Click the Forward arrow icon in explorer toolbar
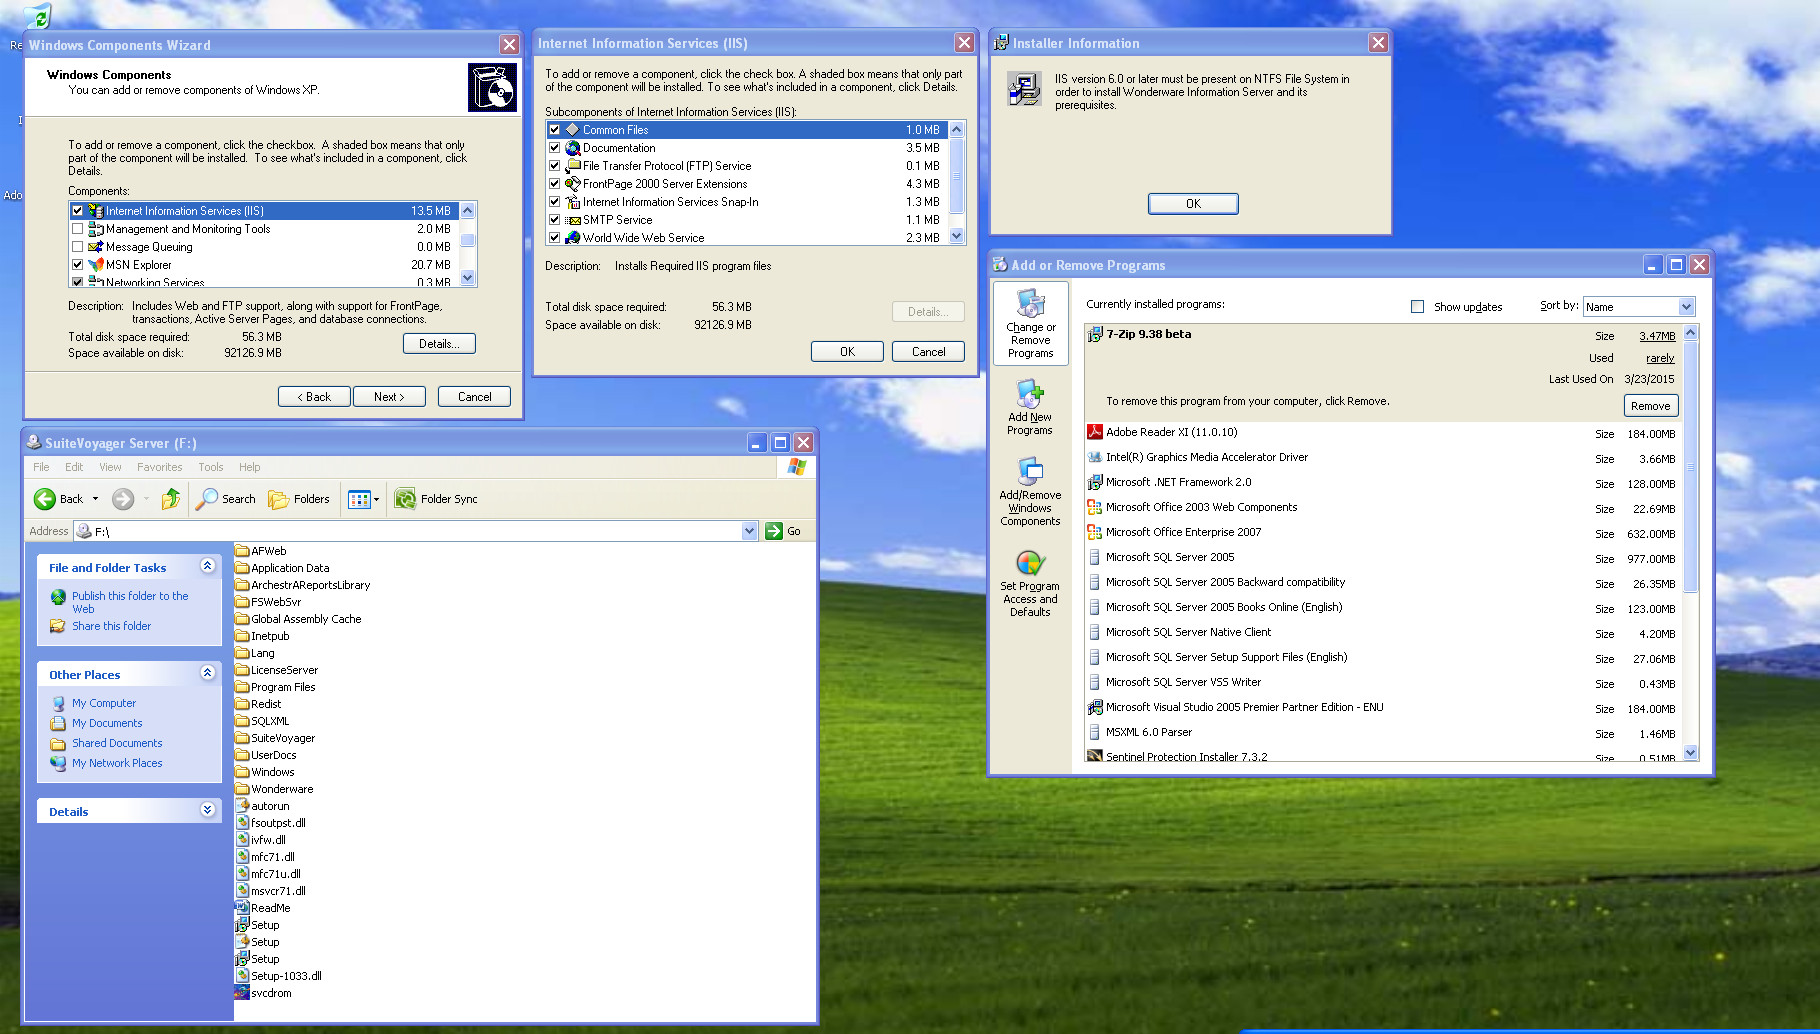Viewport: 1820px width, 1034px height. [x=123, y=499]
